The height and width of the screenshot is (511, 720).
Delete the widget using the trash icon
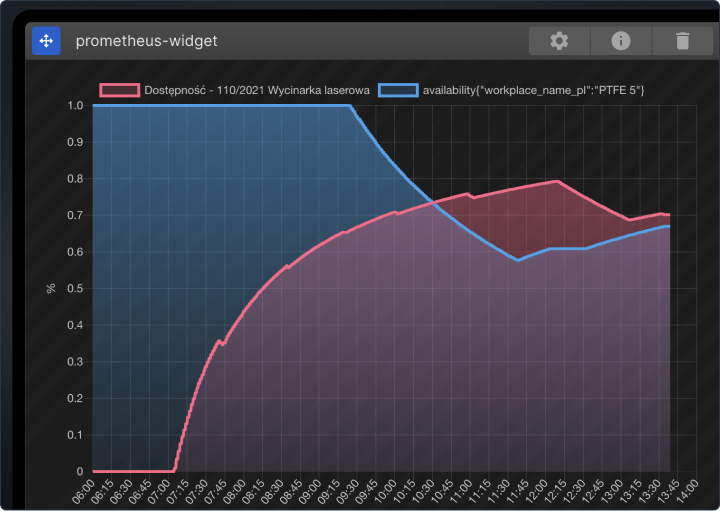682,41
